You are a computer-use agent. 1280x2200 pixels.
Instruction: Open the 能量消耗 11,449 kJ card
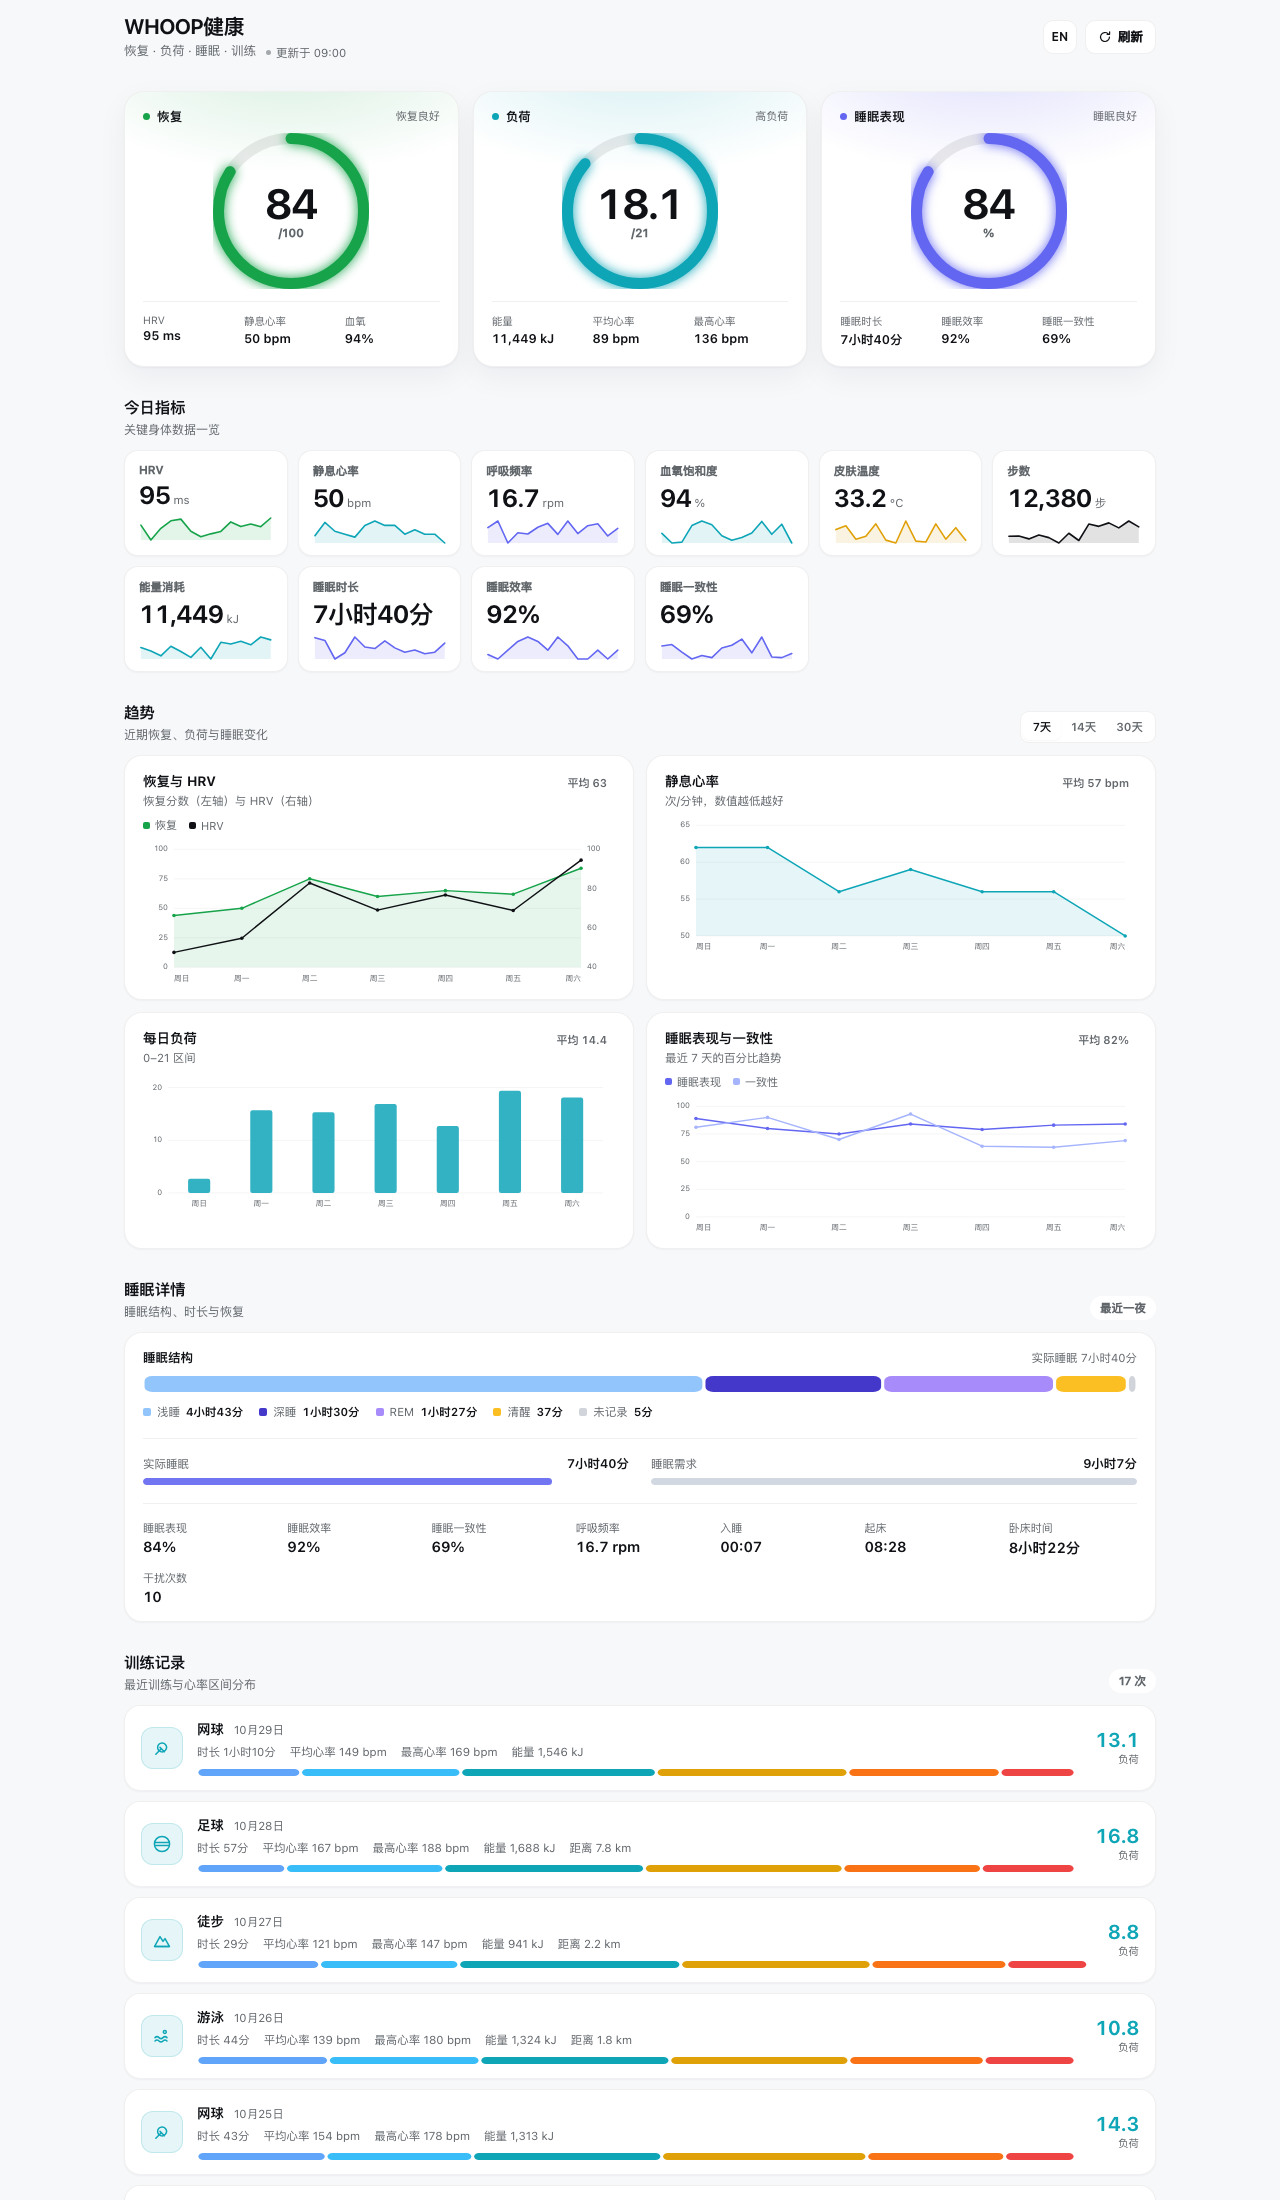[205, 619]
